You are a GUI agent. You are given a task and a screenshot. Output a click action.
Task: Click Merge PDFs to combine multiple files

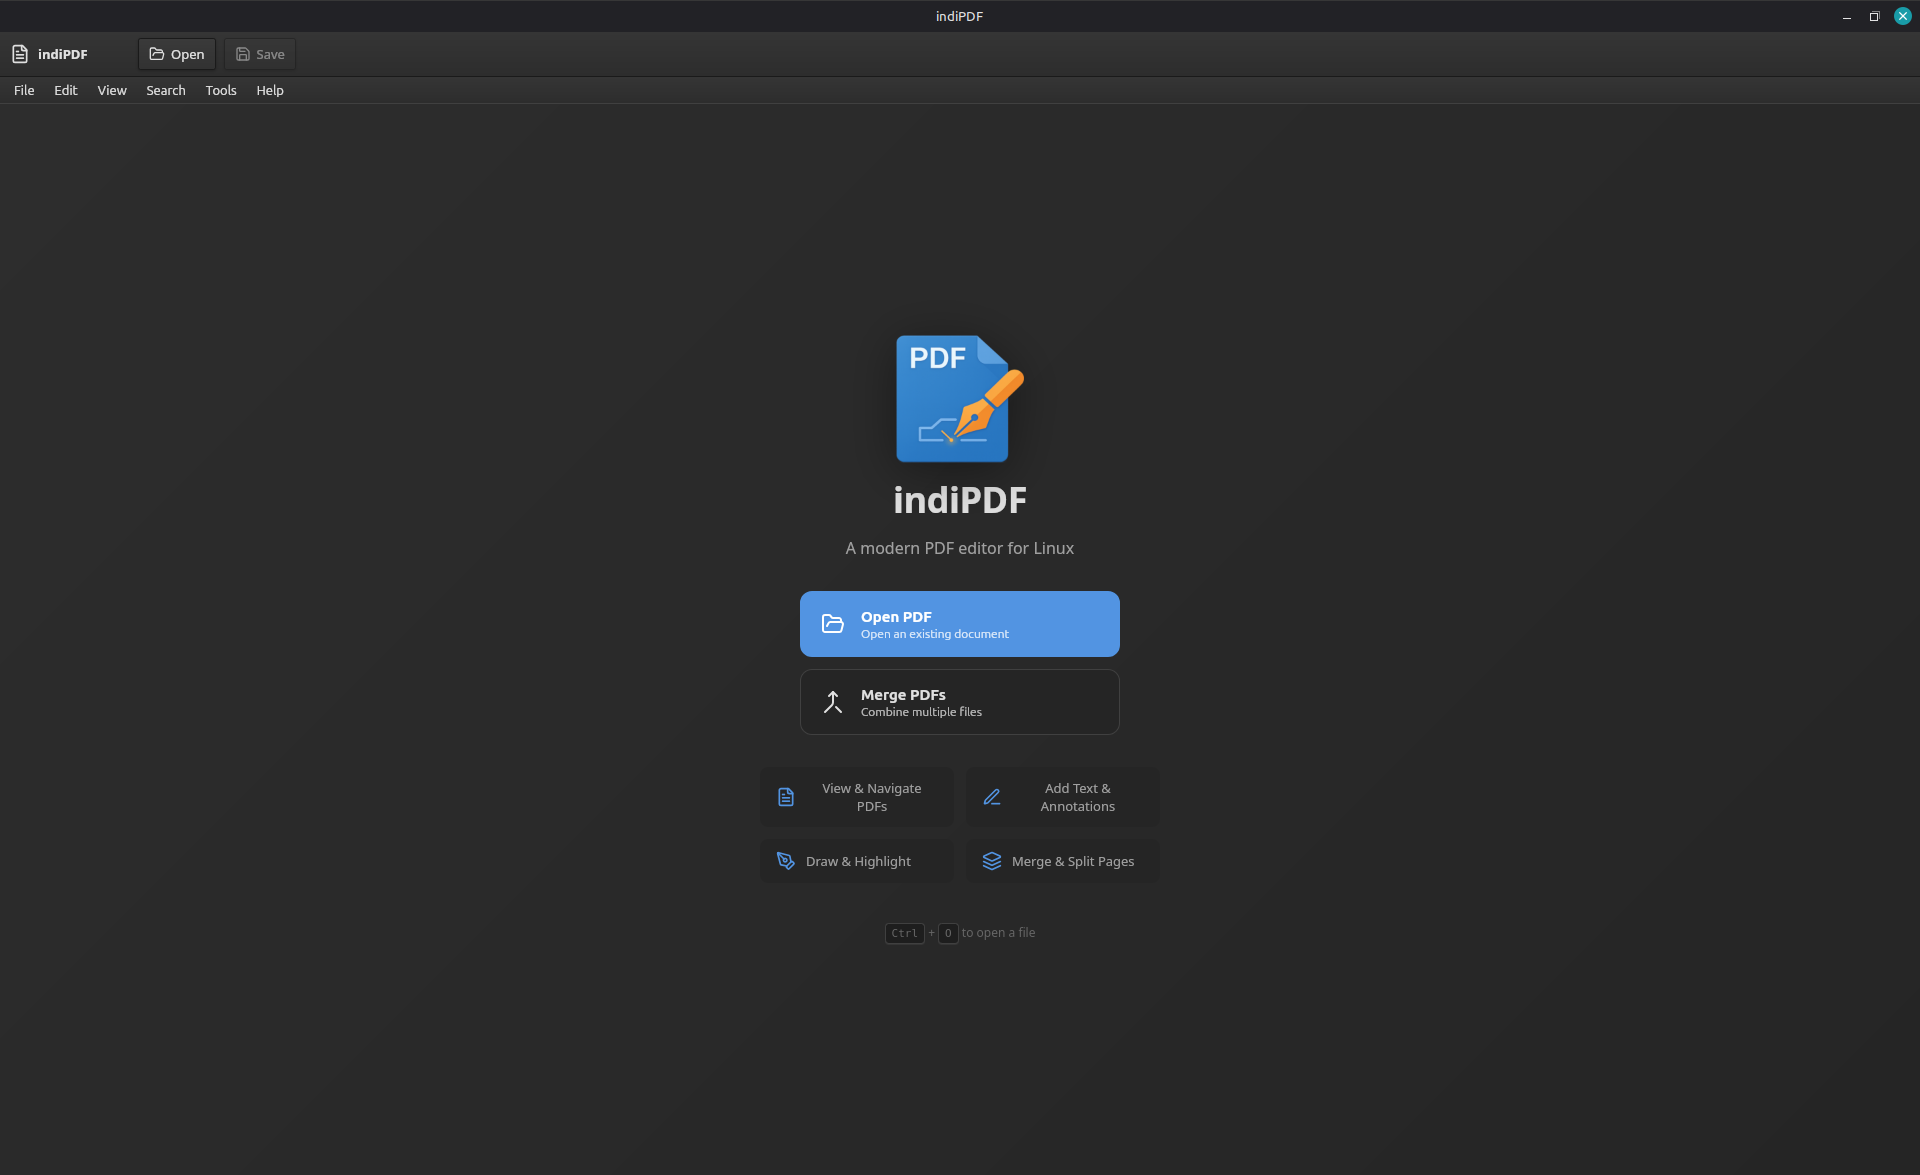958,701
